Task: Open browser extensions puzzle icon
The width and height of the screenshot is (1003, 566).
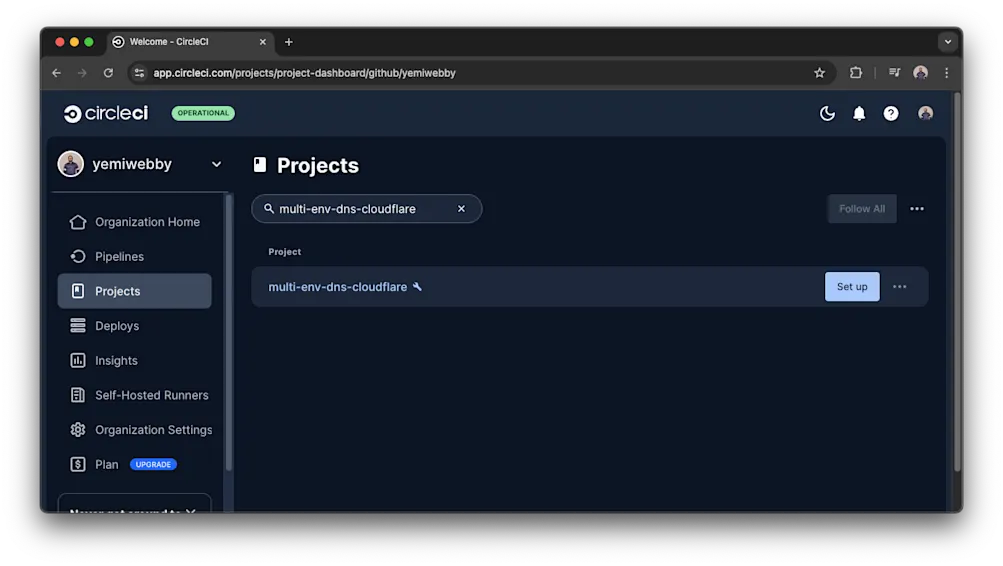Action: [855, 73]
